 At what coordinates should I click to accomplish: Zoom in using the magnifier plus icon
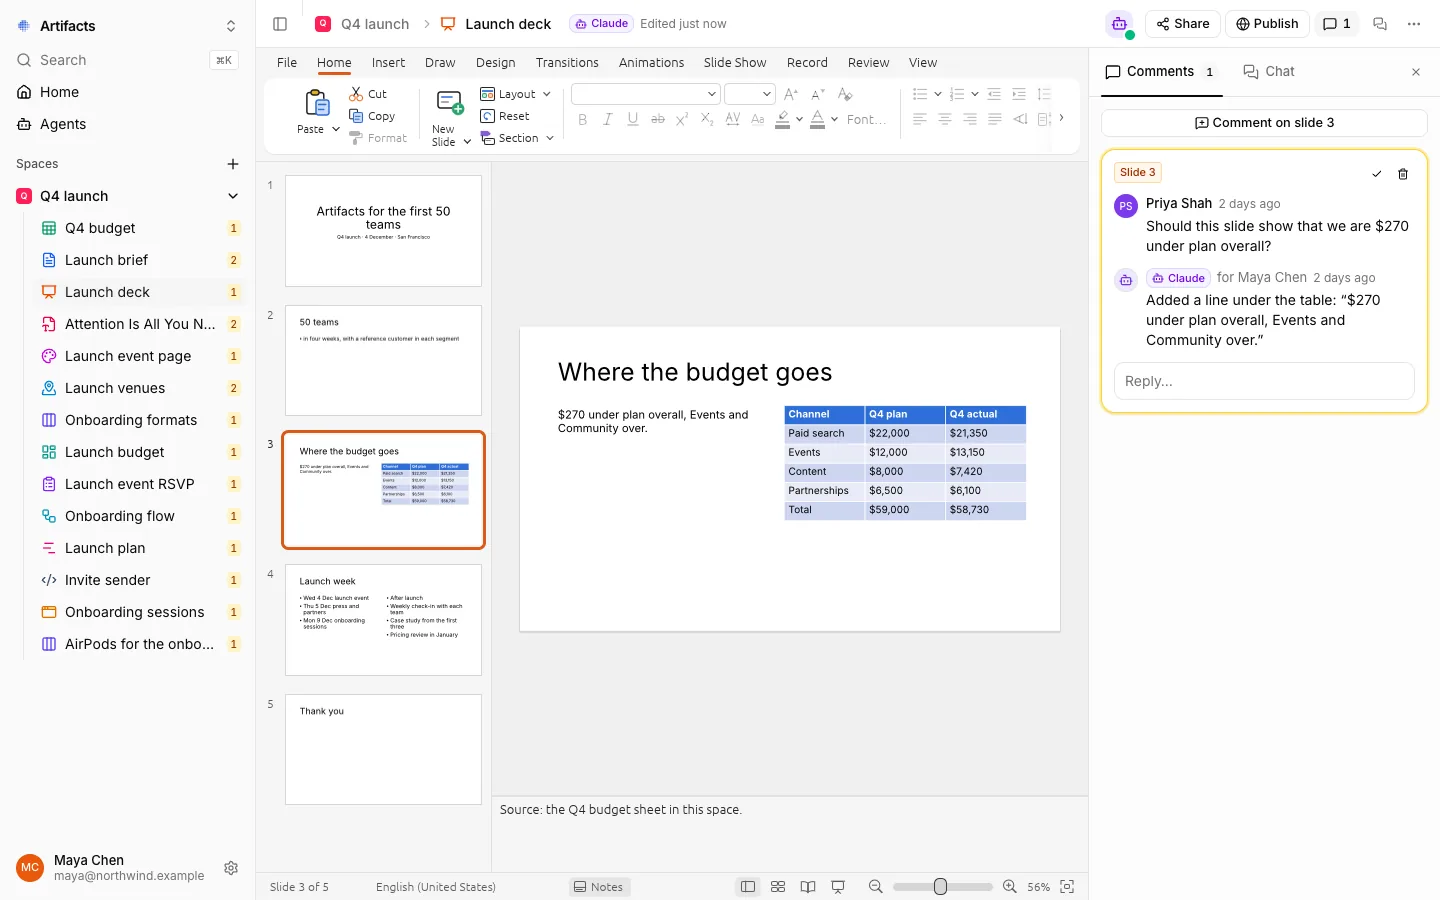1010,887
